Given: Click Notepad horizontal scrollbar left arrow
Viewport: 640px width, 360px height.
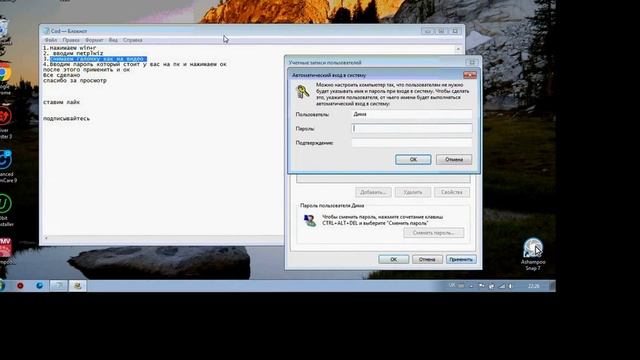Looking at the screenshot, I should [46, 238].
